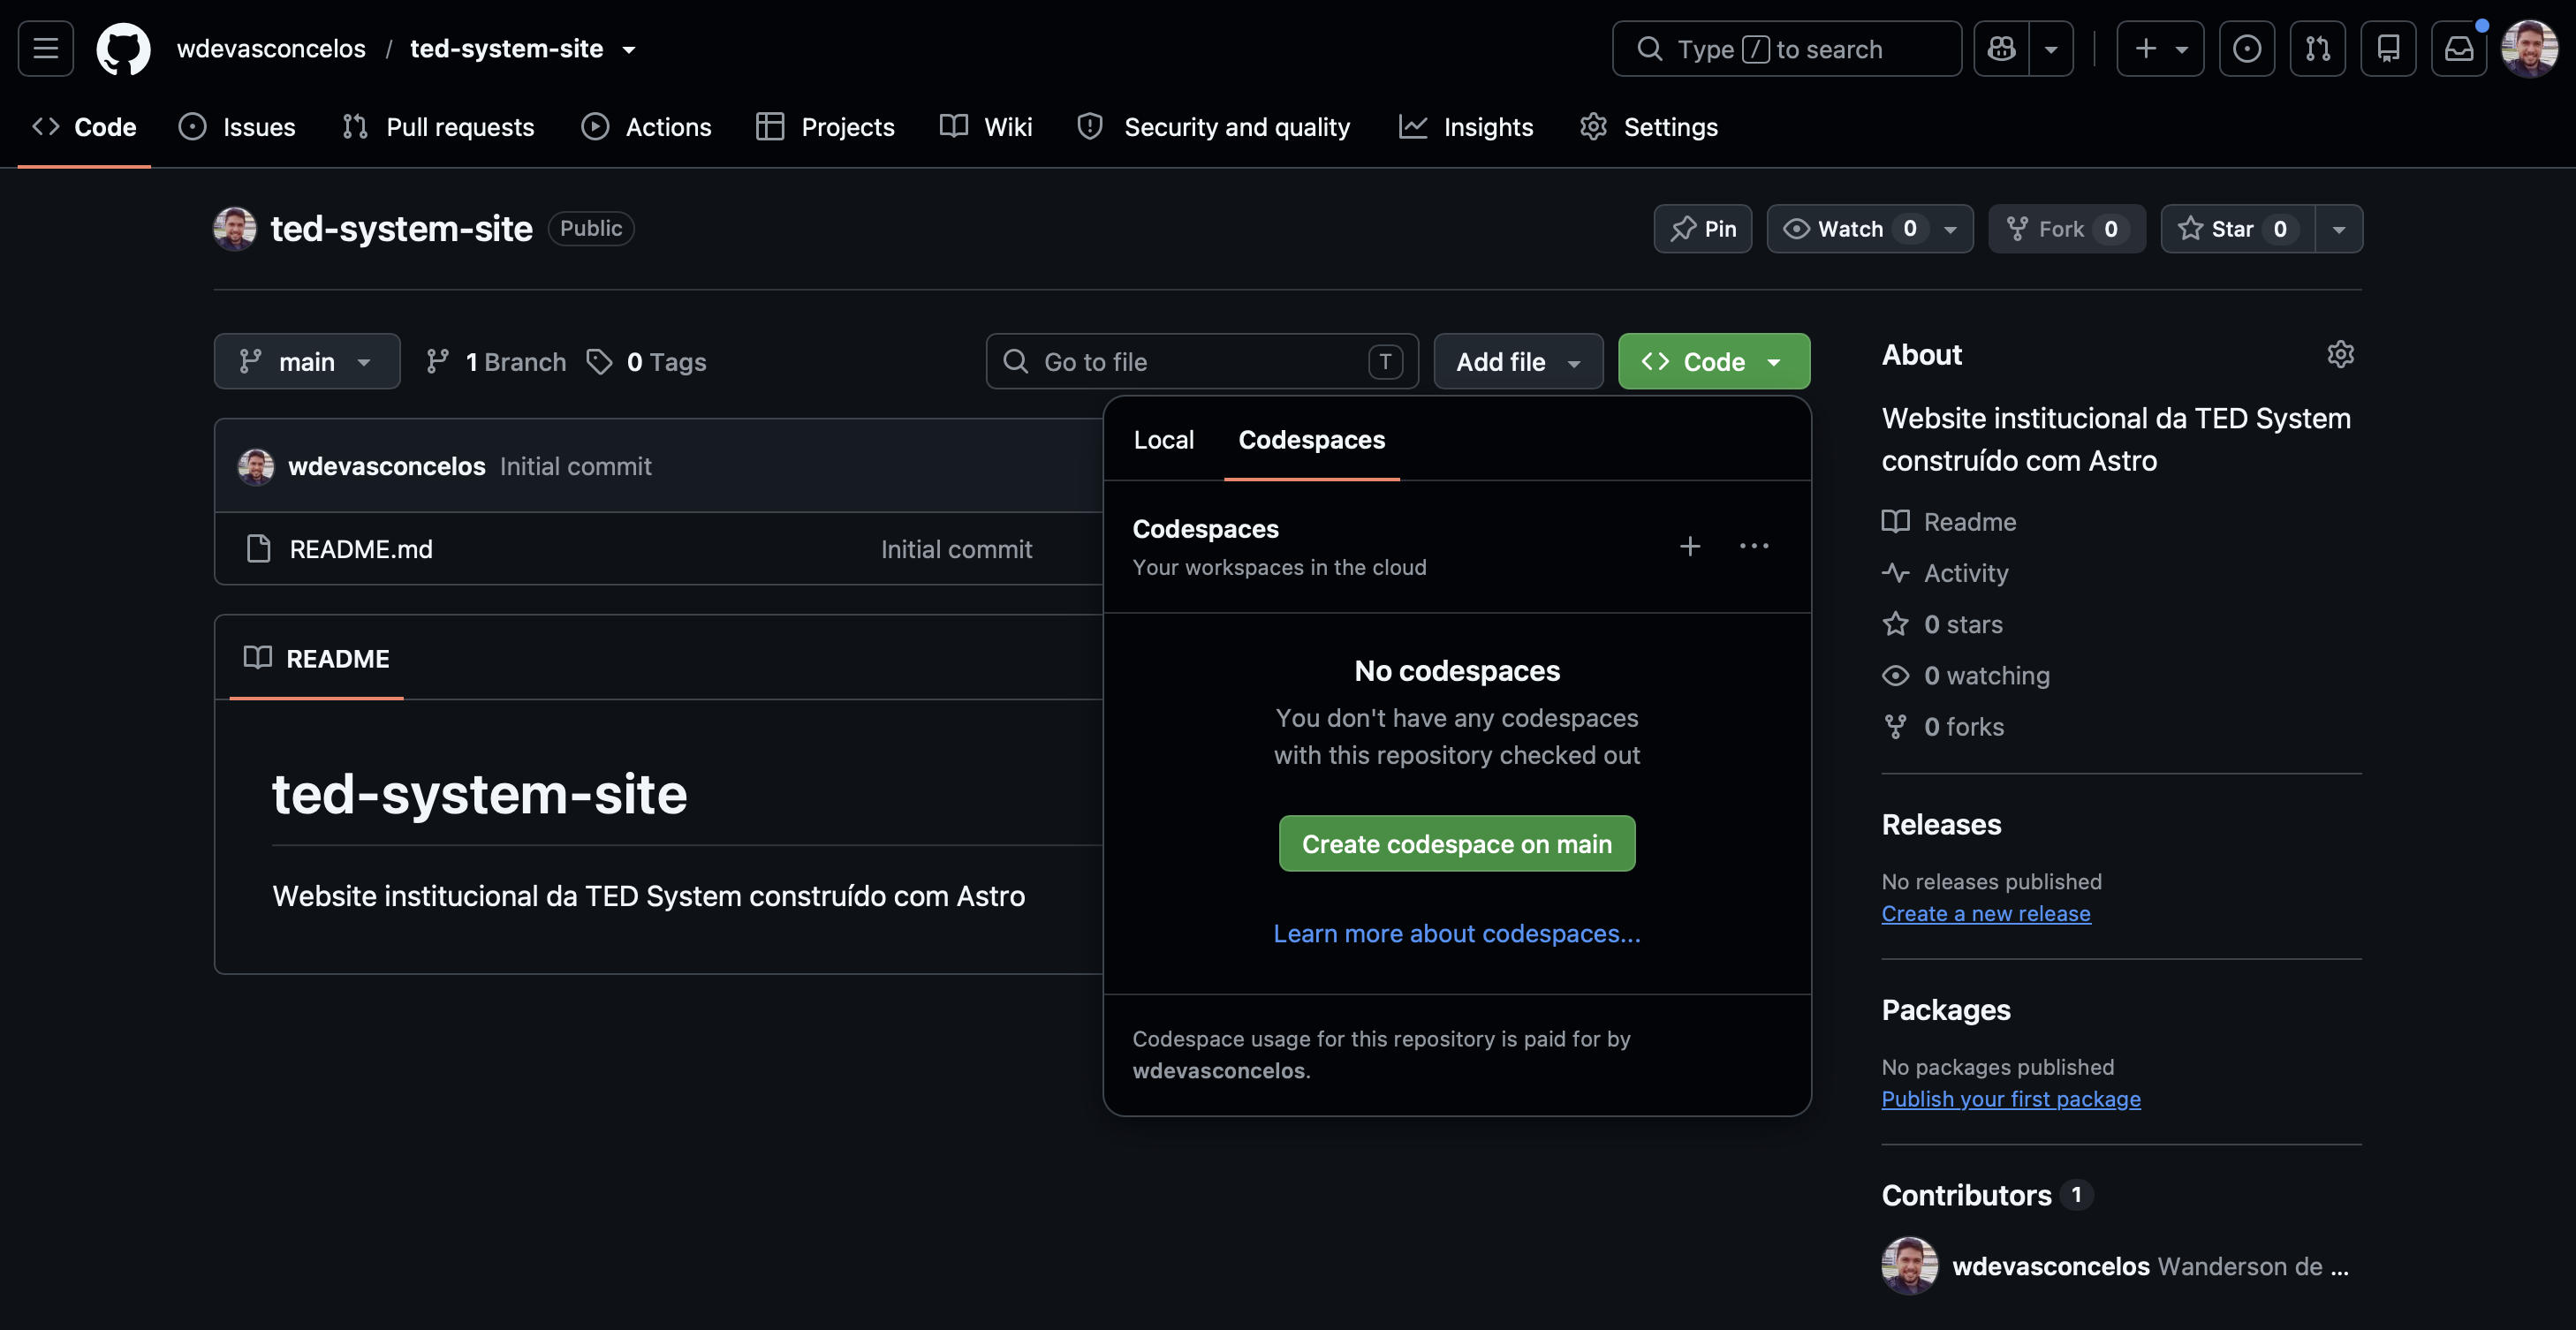Viewport: 2576px width, 1330px height.
Task: Open the README.md file
Action: point(361,549)
